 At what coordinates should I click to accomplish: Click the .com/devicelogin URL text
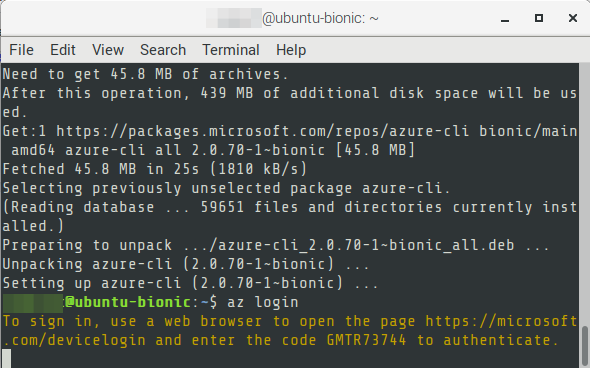click(78, 340)
